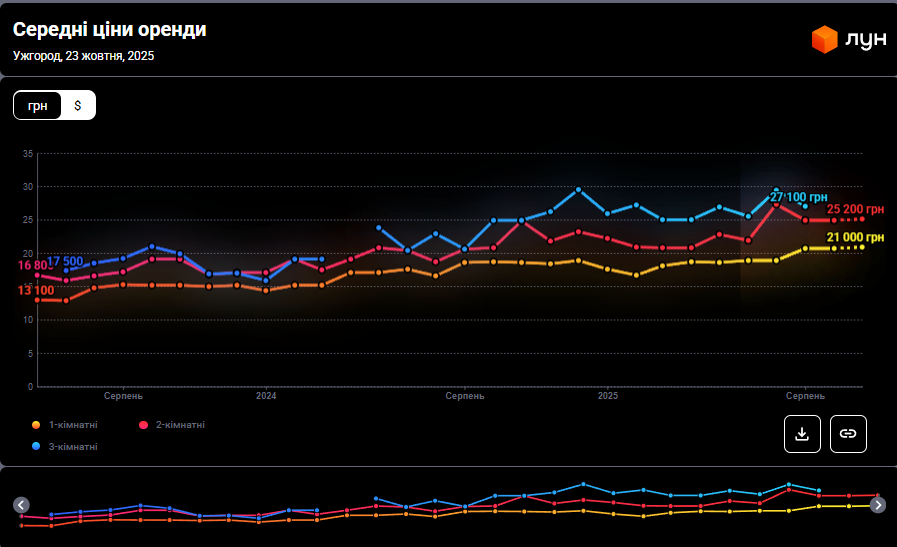Click the Середні ціни оренди heading

pyautogui.click(x=110, y=30)
